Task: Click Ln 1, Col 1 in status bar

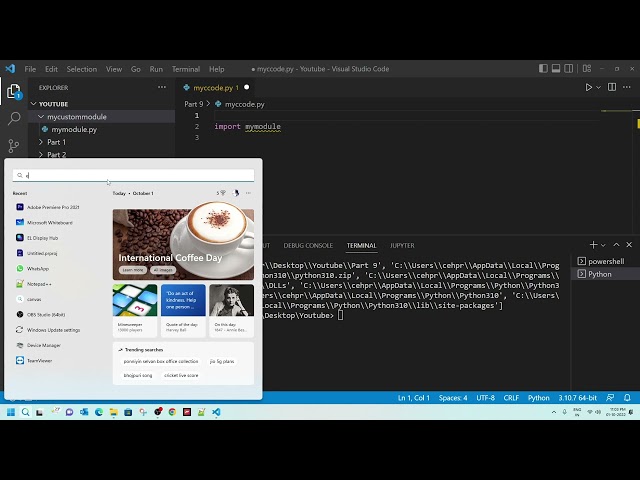Action: pyautogui.click(x=414, y=398)
